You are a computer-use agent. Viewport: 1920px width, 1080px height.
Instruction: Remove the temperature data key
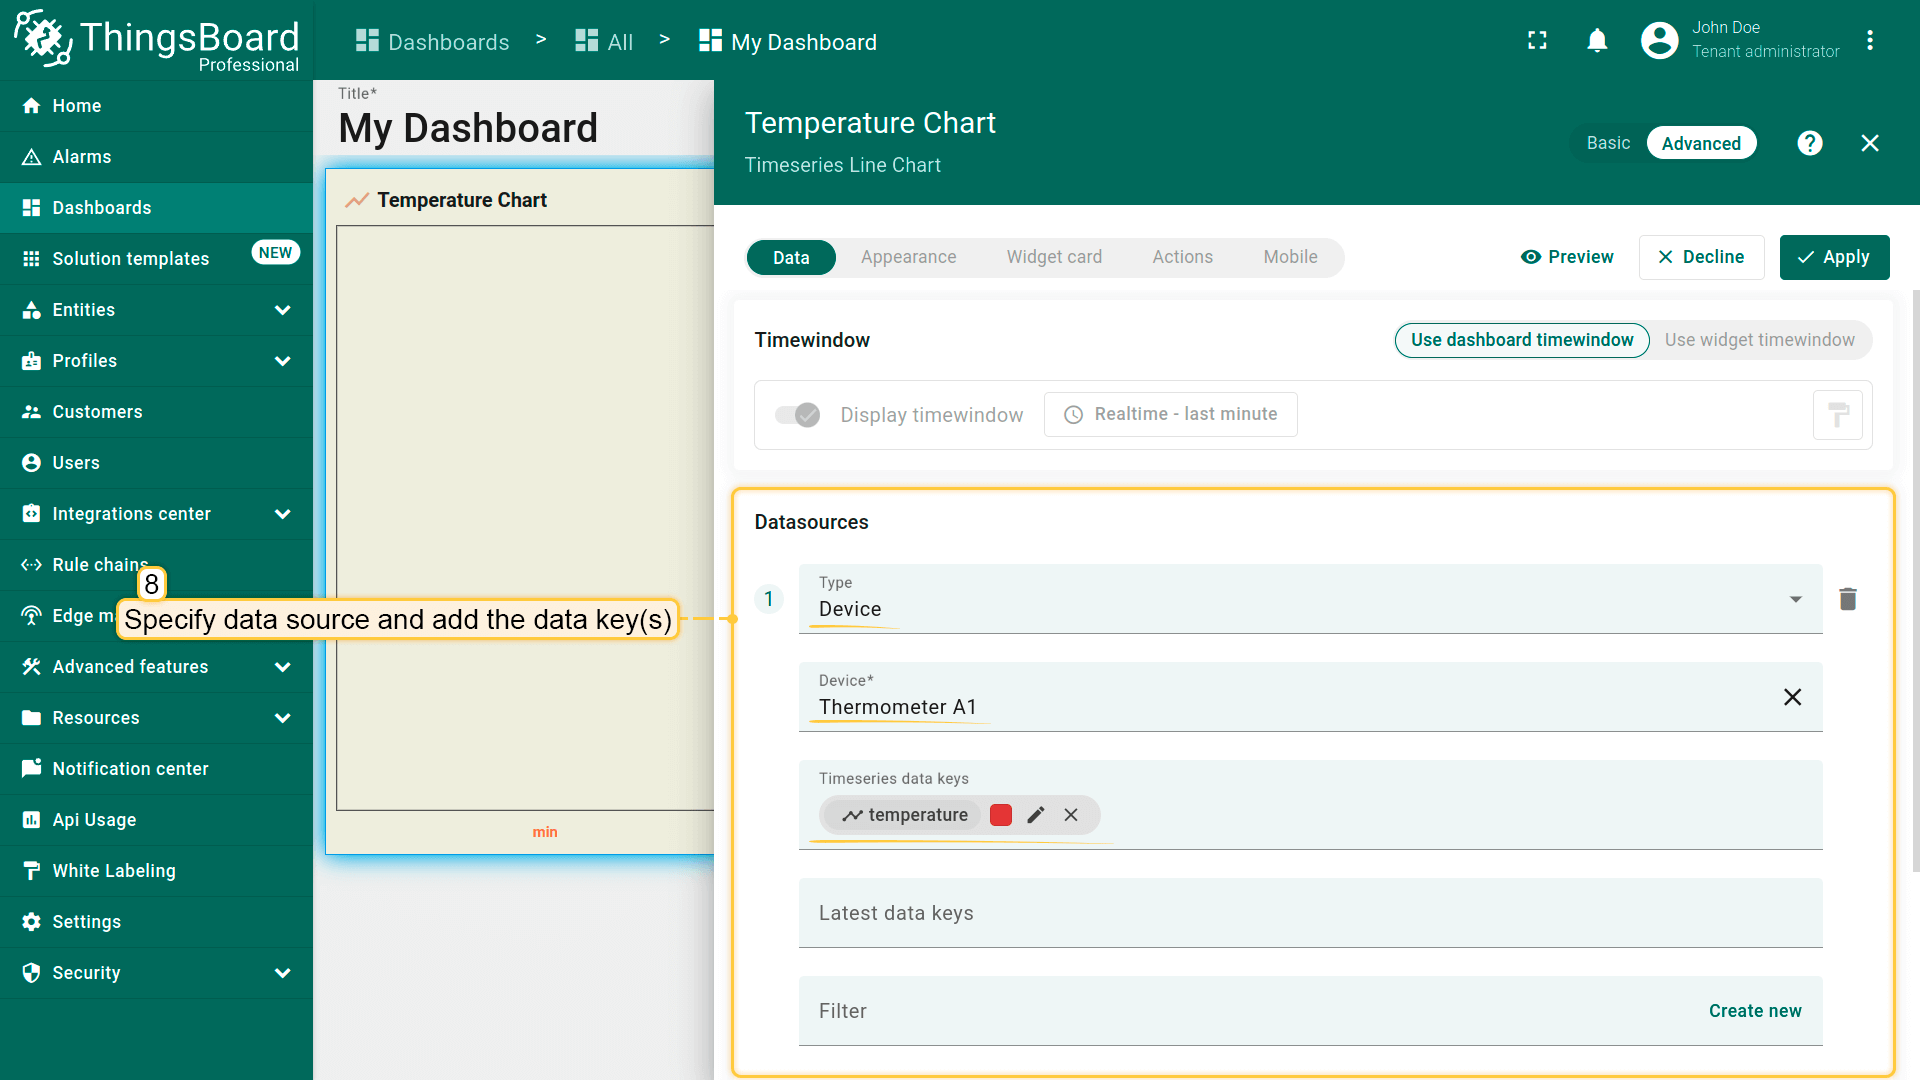(1071, 815)
